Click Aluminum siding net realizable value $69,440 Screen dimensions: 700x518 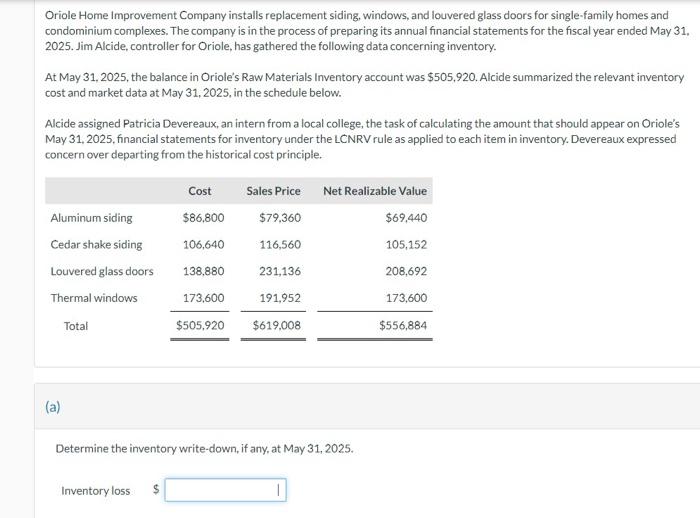coord(406,218)
